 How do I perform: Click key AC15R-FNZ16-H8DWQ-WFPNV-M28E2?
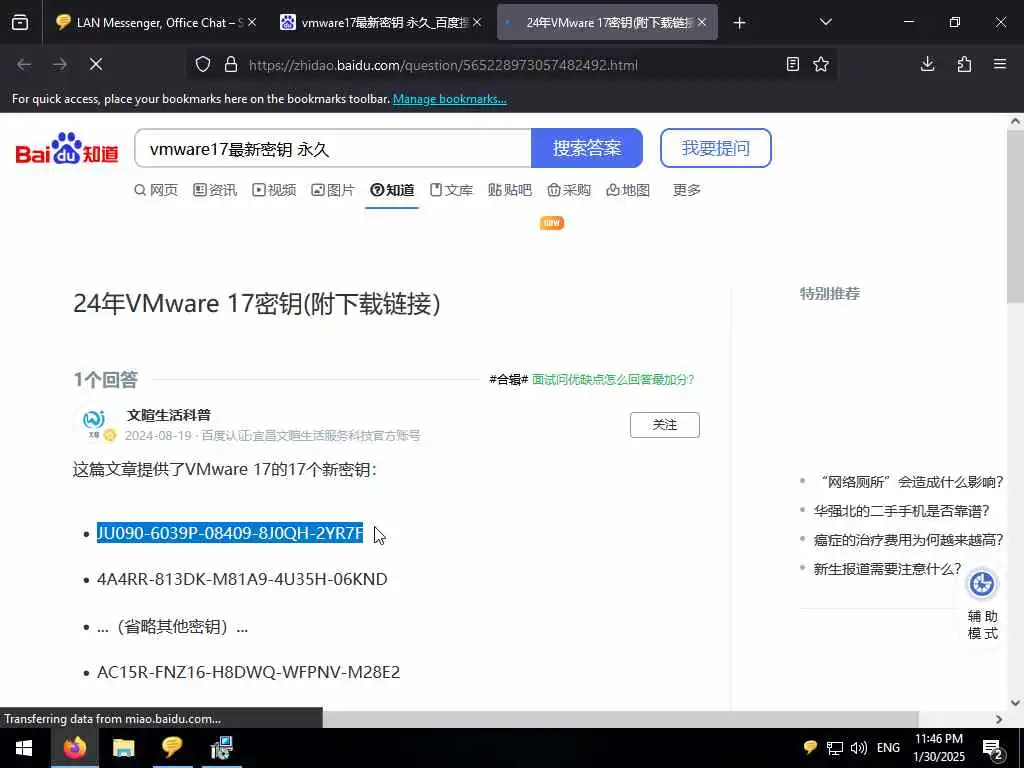(248, 672)
